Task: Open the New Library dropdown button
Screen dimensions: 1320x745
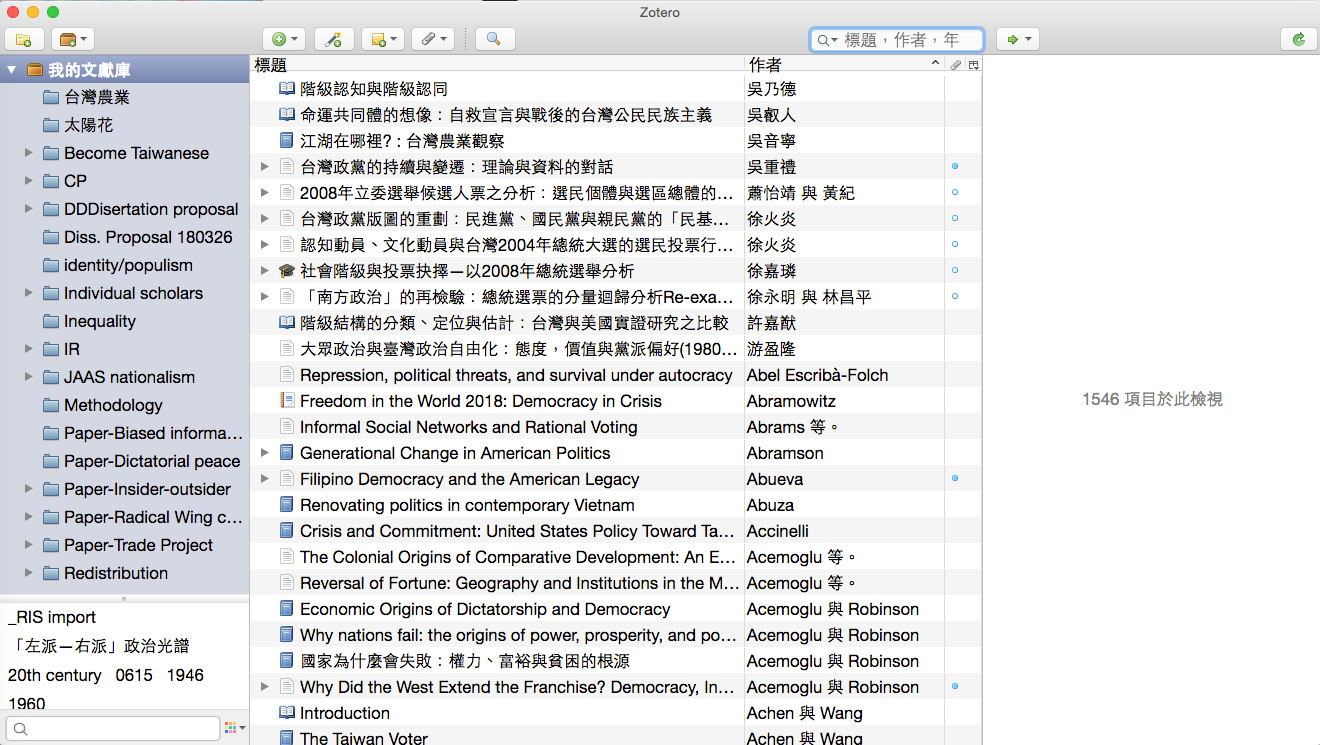Action: point(73,39)
